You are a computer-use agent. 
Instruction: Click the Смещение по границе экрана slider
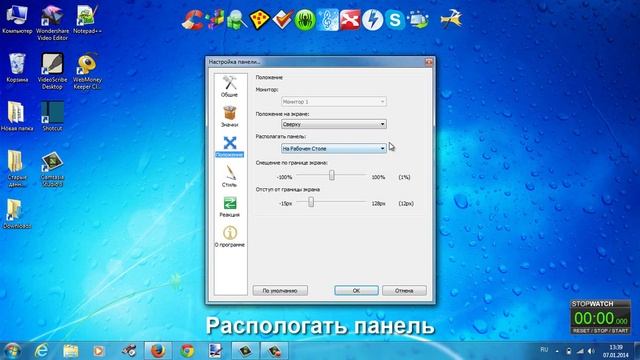click(331, 175)
